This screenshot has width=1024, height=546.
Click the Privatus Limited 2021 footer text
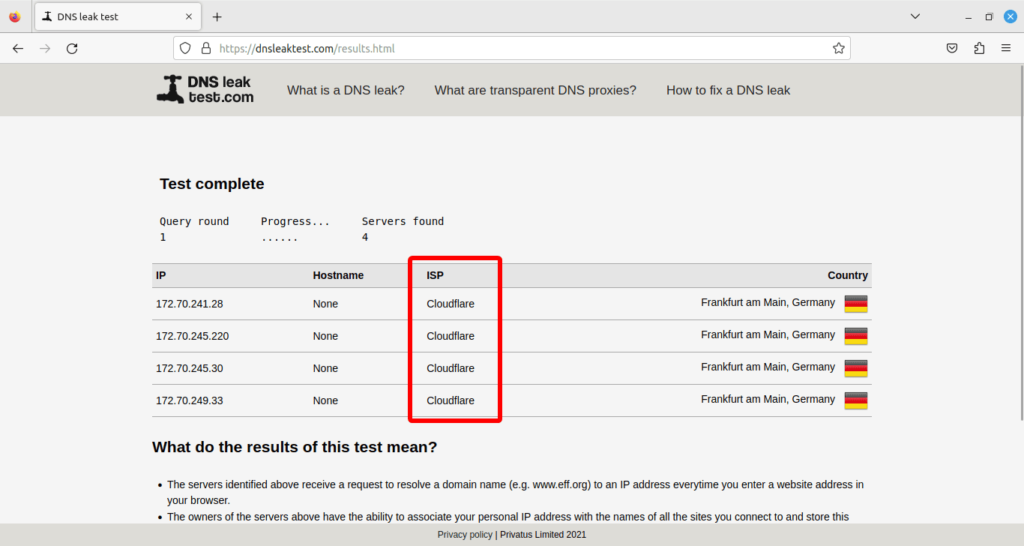543,534
